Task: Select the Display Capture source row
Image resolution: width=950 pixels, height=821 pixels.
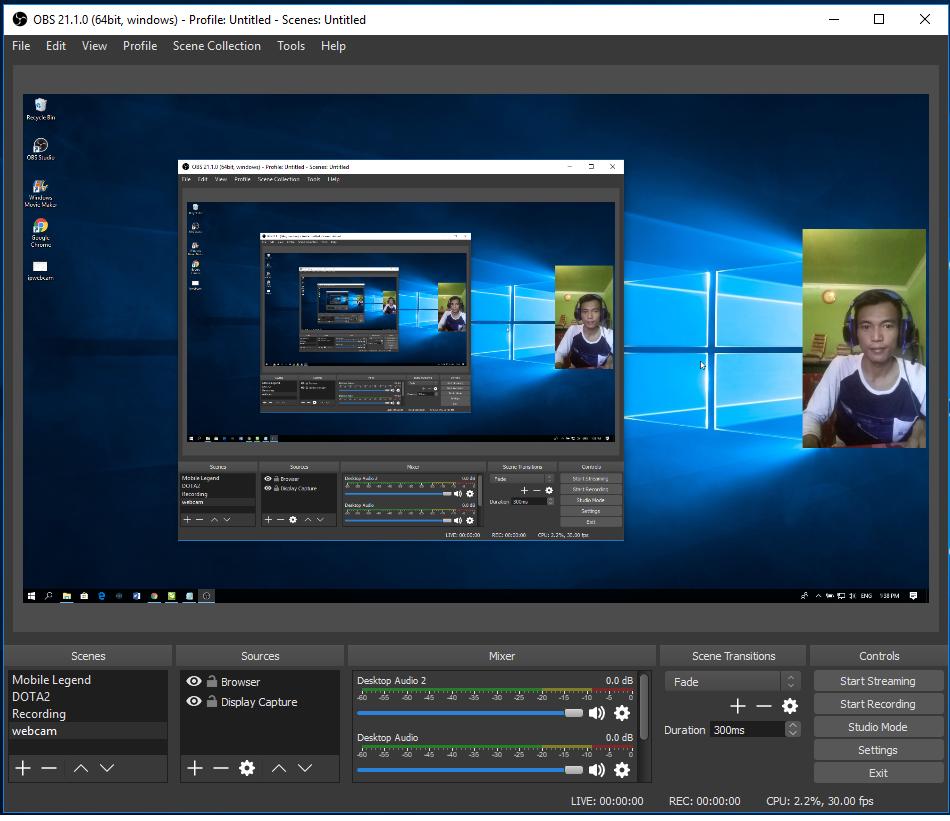Action: click(x=260, y=701)
